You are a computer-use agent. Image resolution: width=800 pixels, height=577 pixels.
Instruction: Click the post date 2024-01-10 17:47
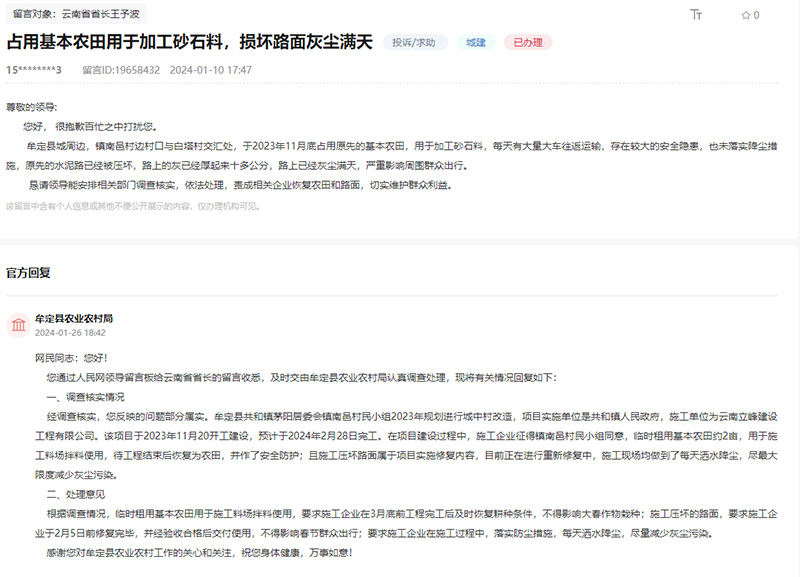[211, 70]
